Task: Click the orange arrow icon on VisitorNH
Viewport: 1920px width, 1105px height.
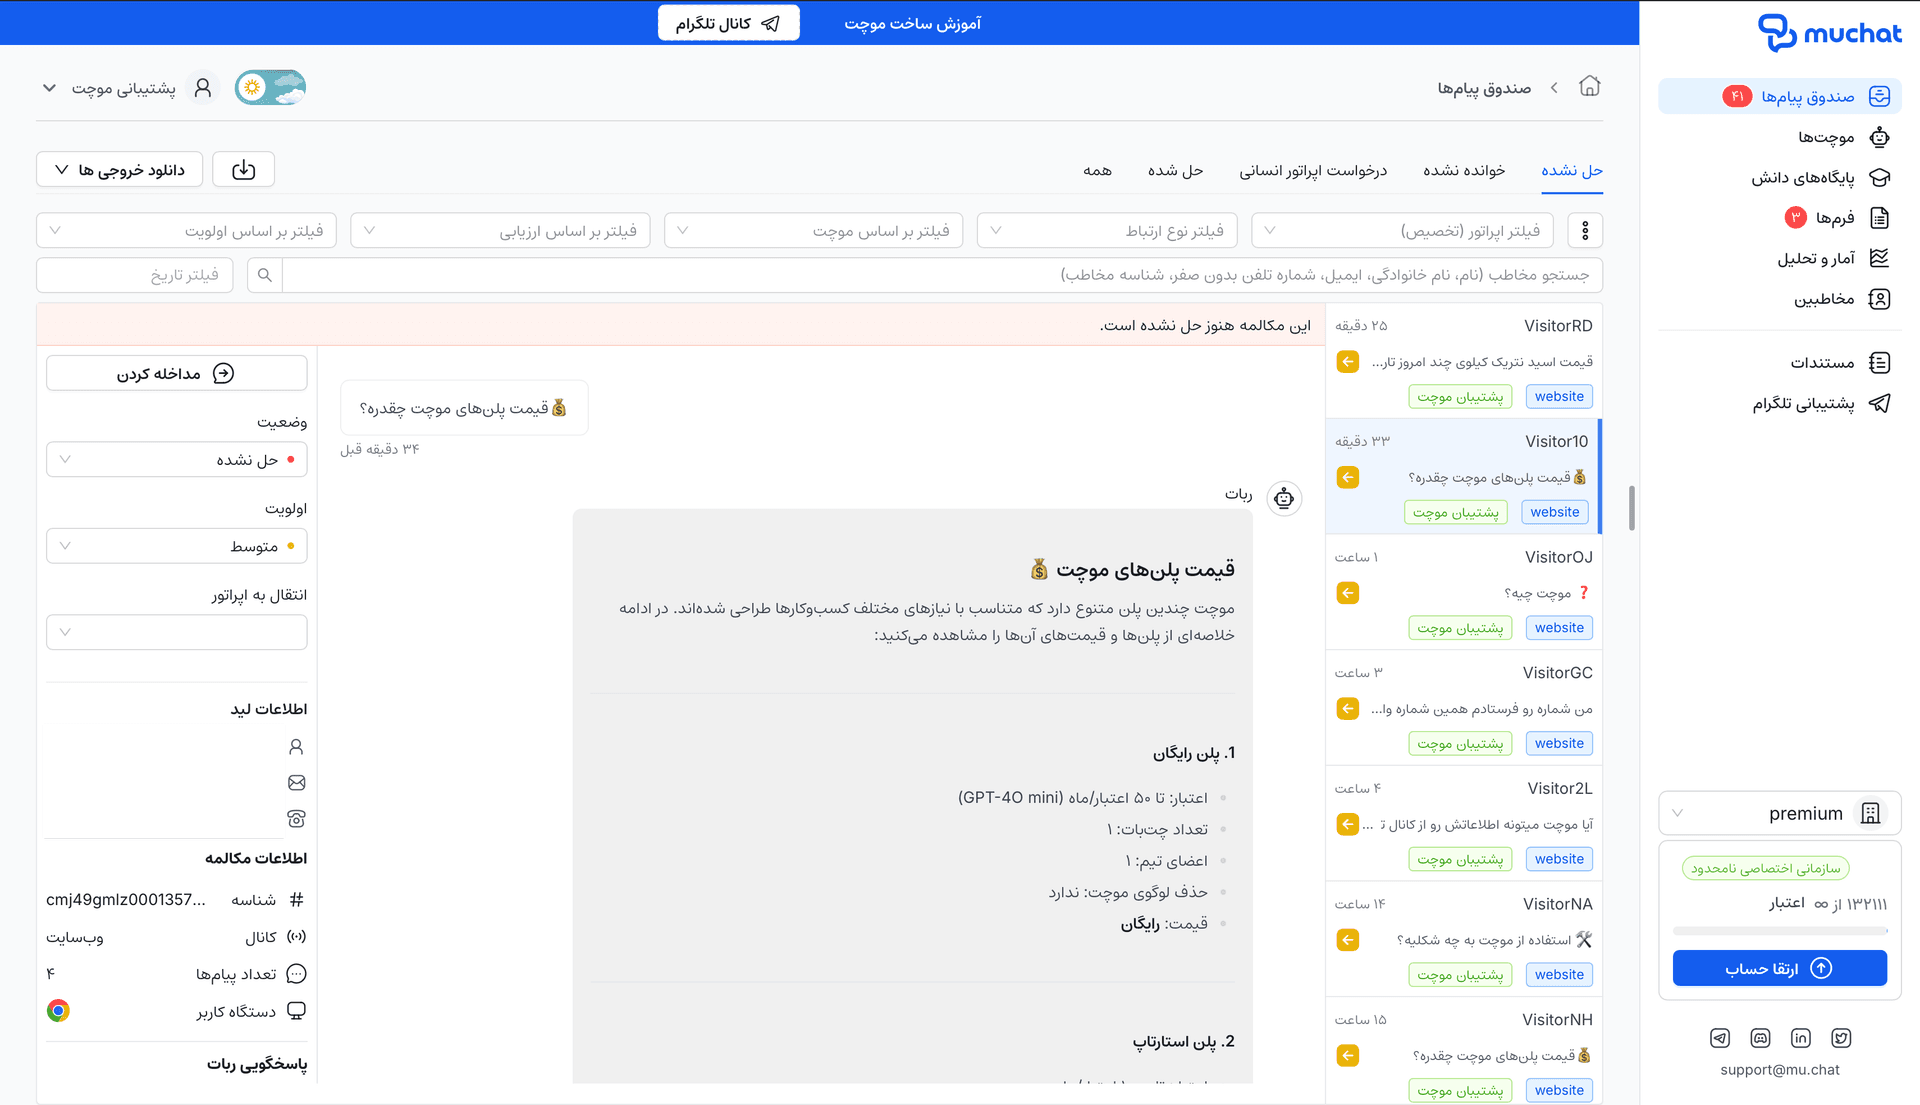Action: (x=1348, y=1055)
